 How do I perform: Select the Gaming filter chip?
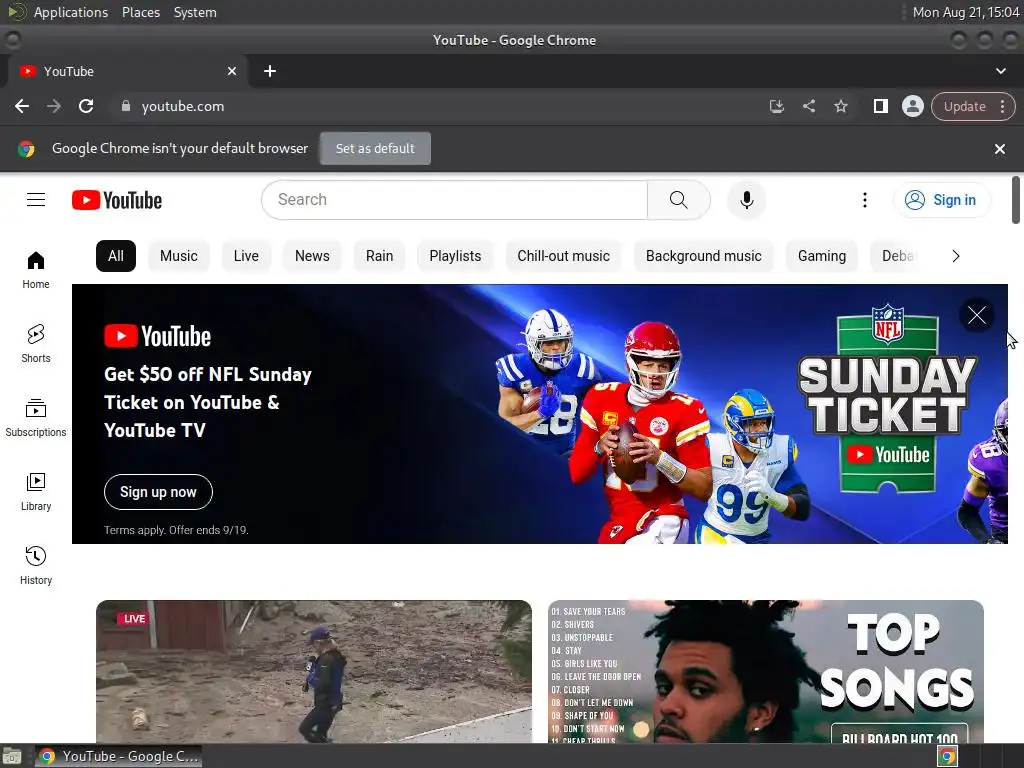pos(822,256)
